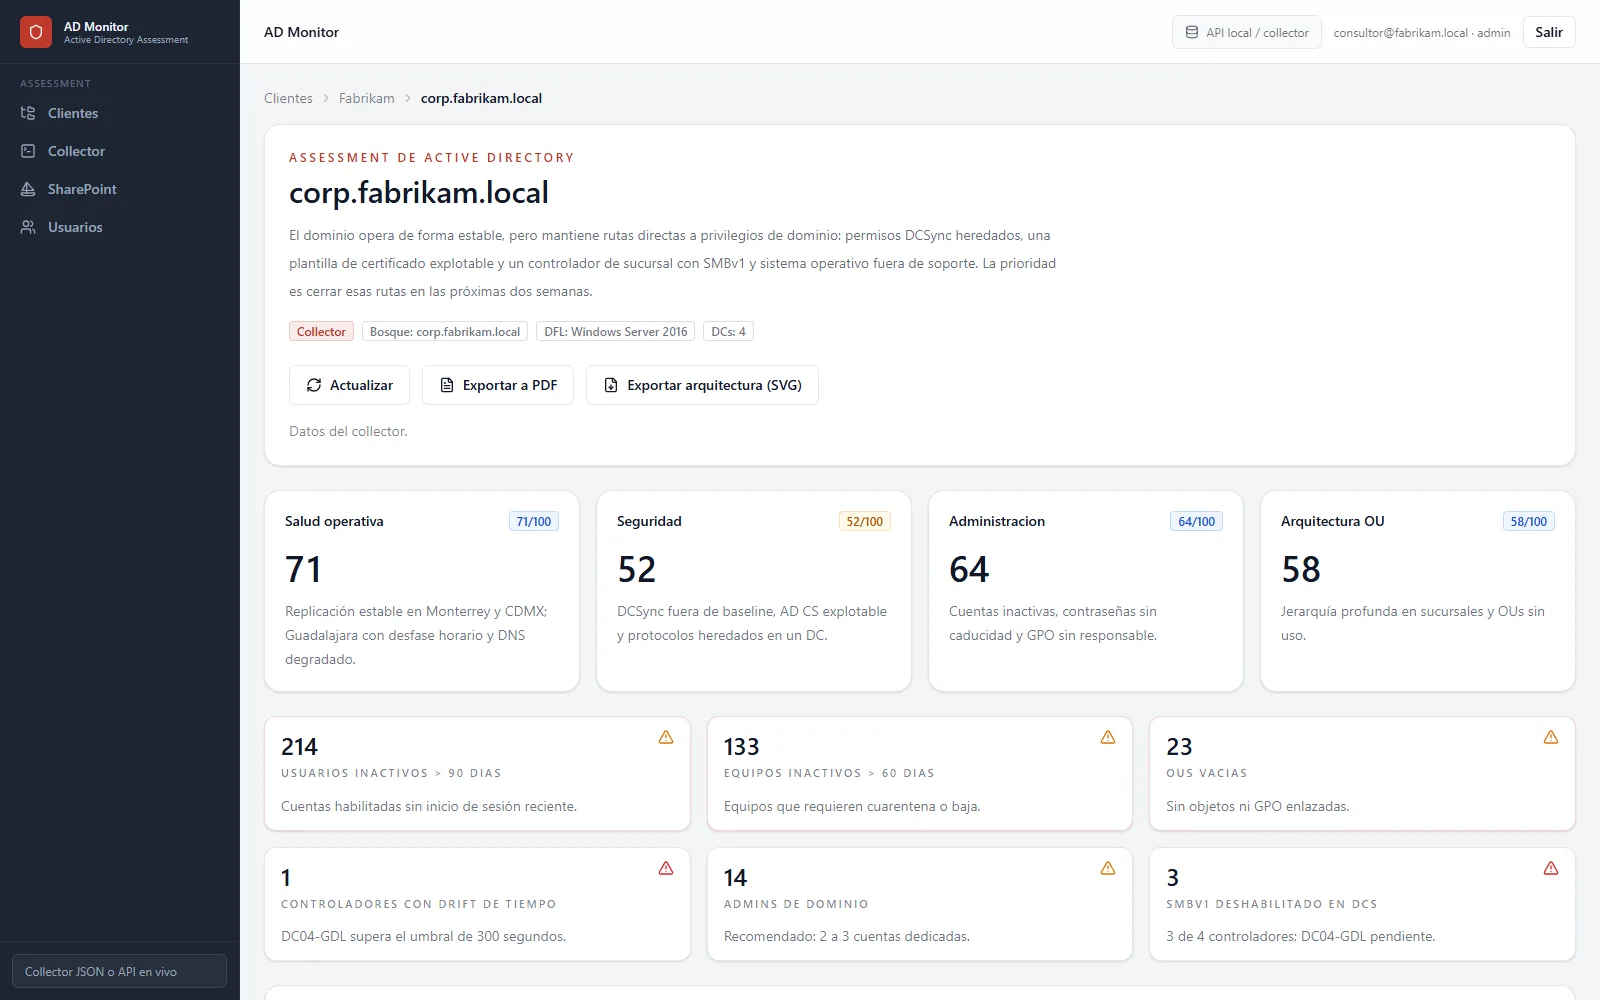Click the SharePoint icon in sidebar

click(28, 189)
